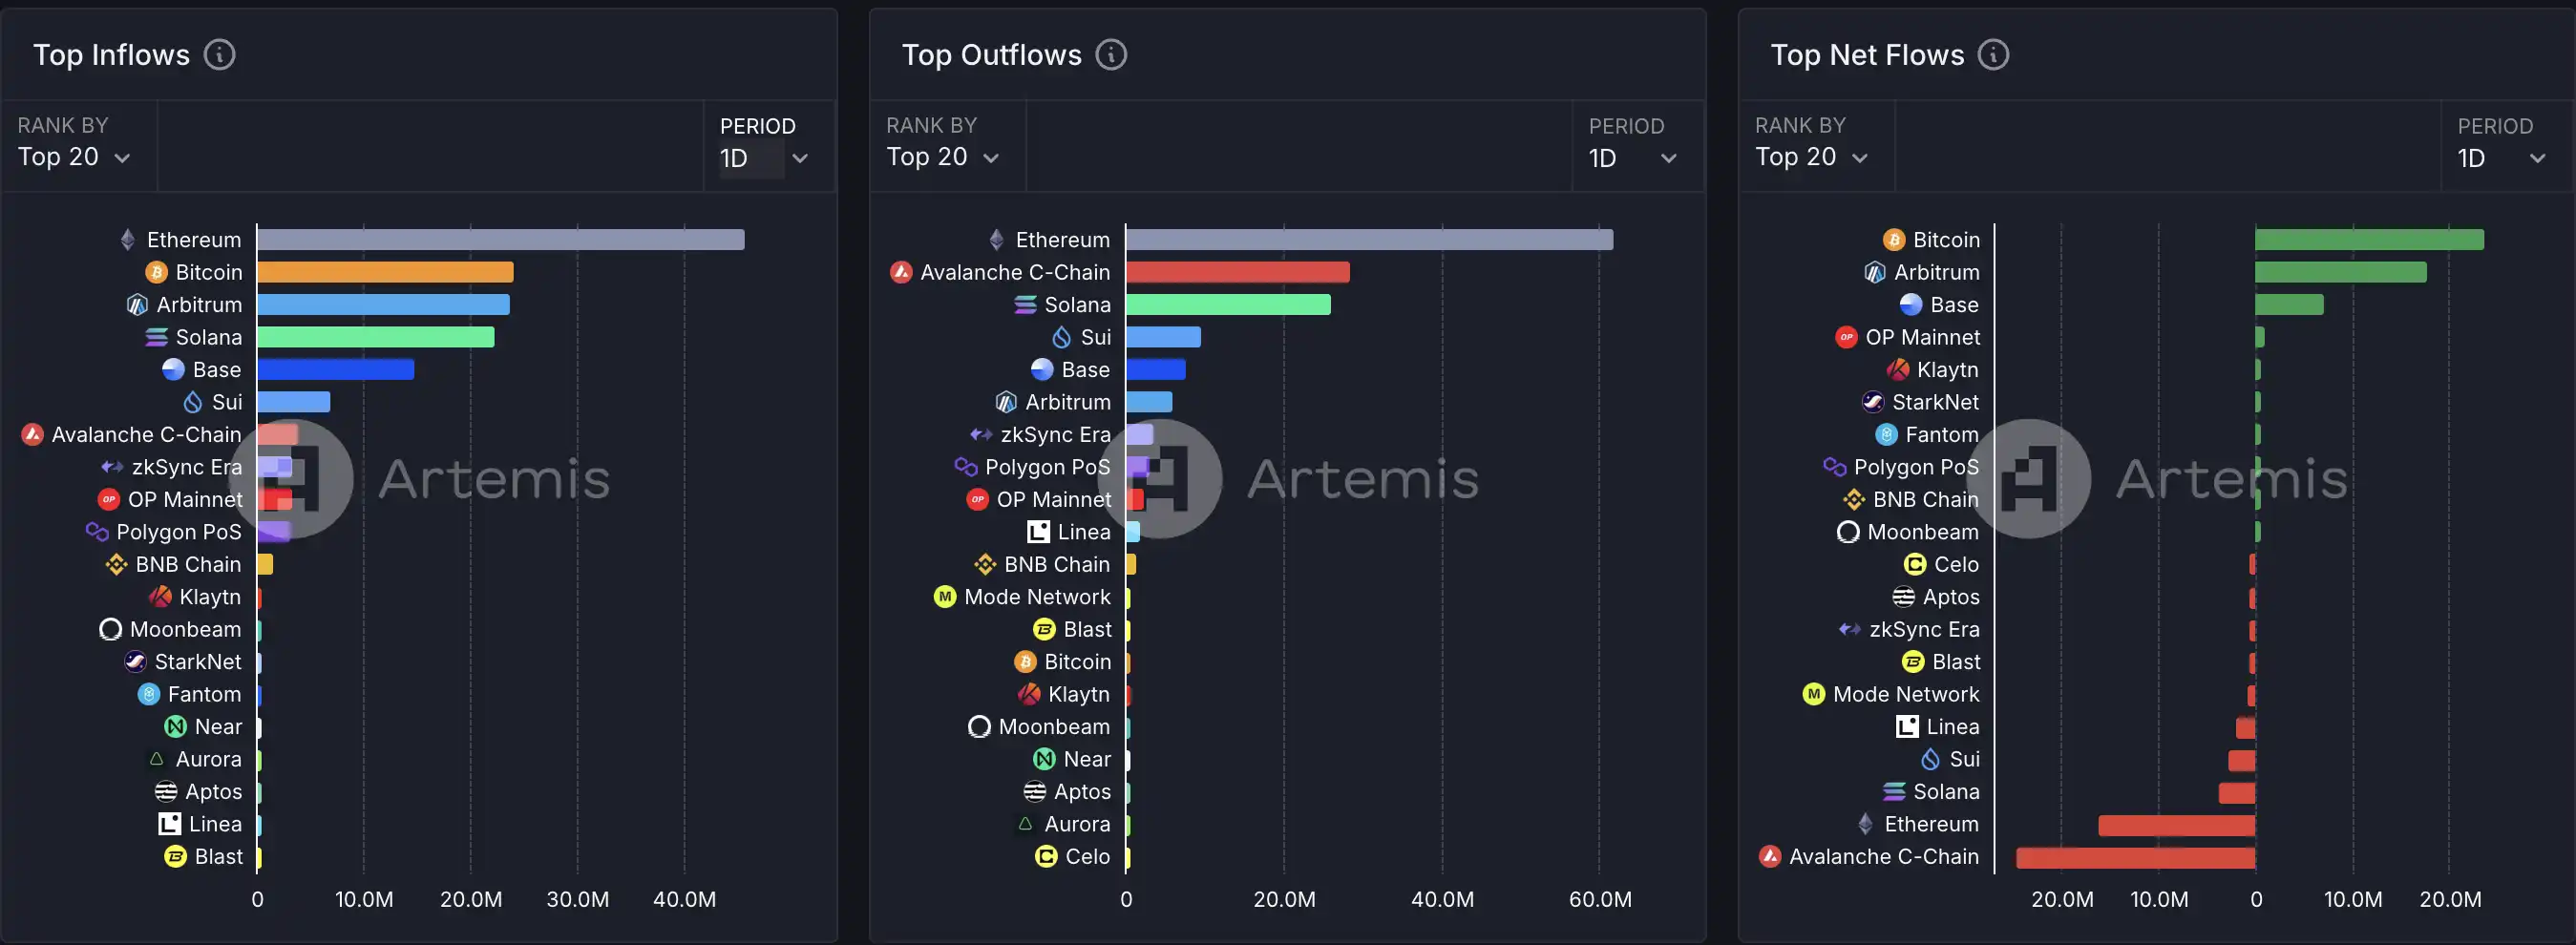Image resolution: width=2576 pixels, height=945 pixels.
Task: Select the Base label in Top Inflows
Action: coord(217,370)
